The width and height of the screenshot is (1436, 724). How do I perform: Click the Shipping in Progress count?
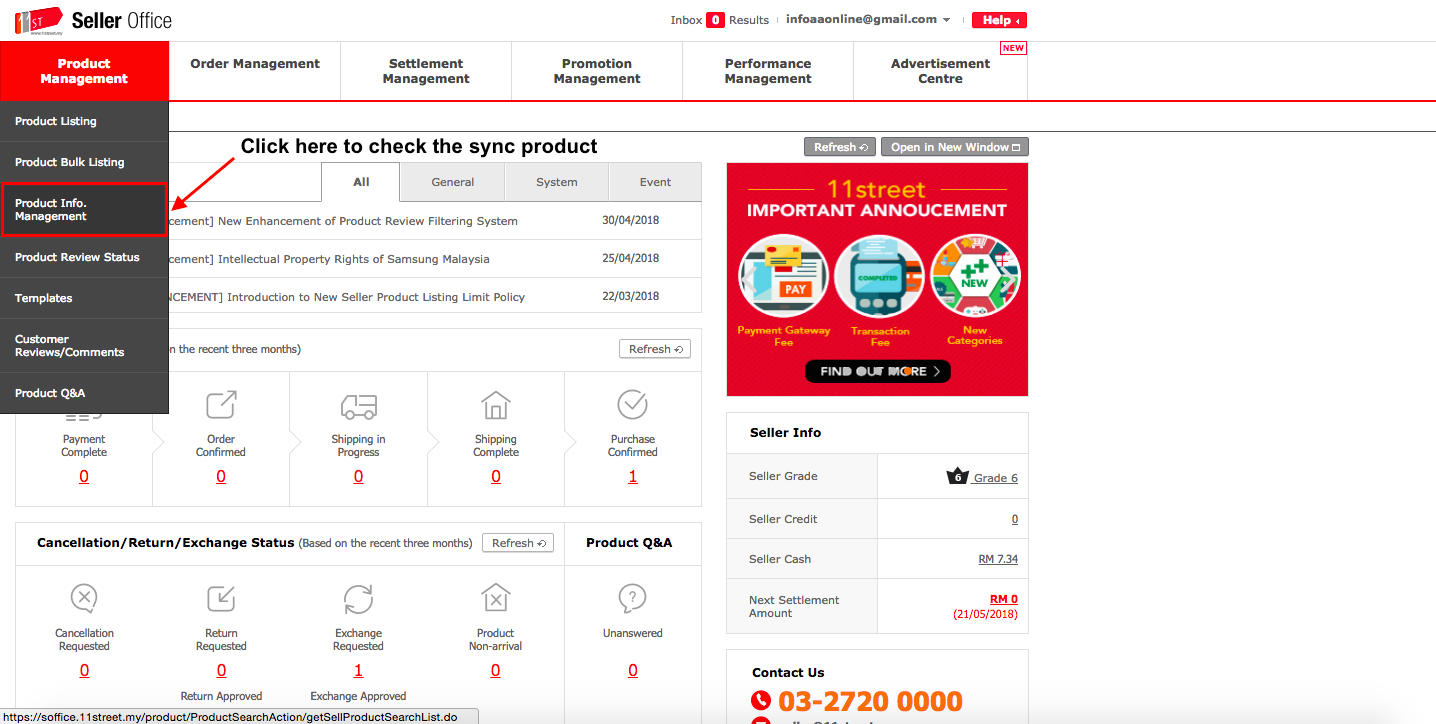[359, 477]
